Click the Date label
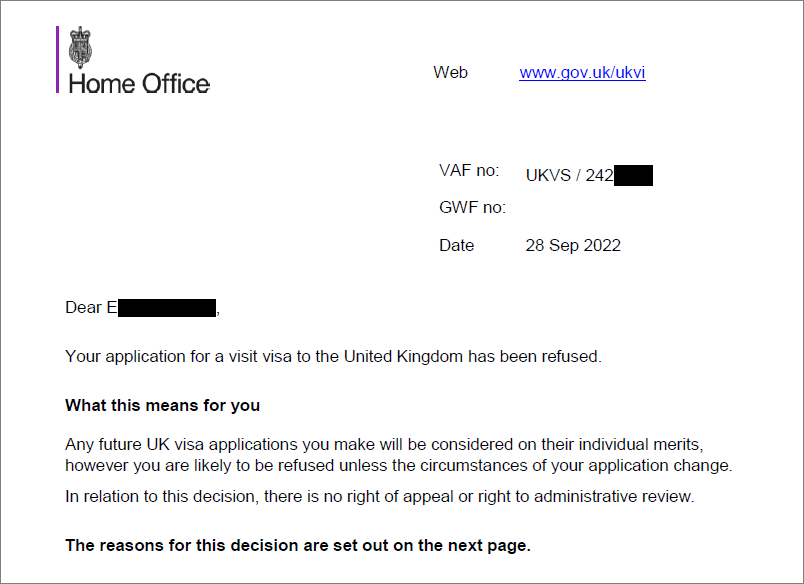This screenshot has width=804, height=584. pos(456,245)
